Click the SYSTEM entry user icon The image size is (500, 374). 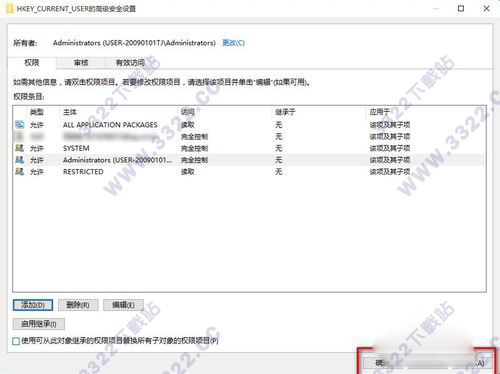[19, 148]
